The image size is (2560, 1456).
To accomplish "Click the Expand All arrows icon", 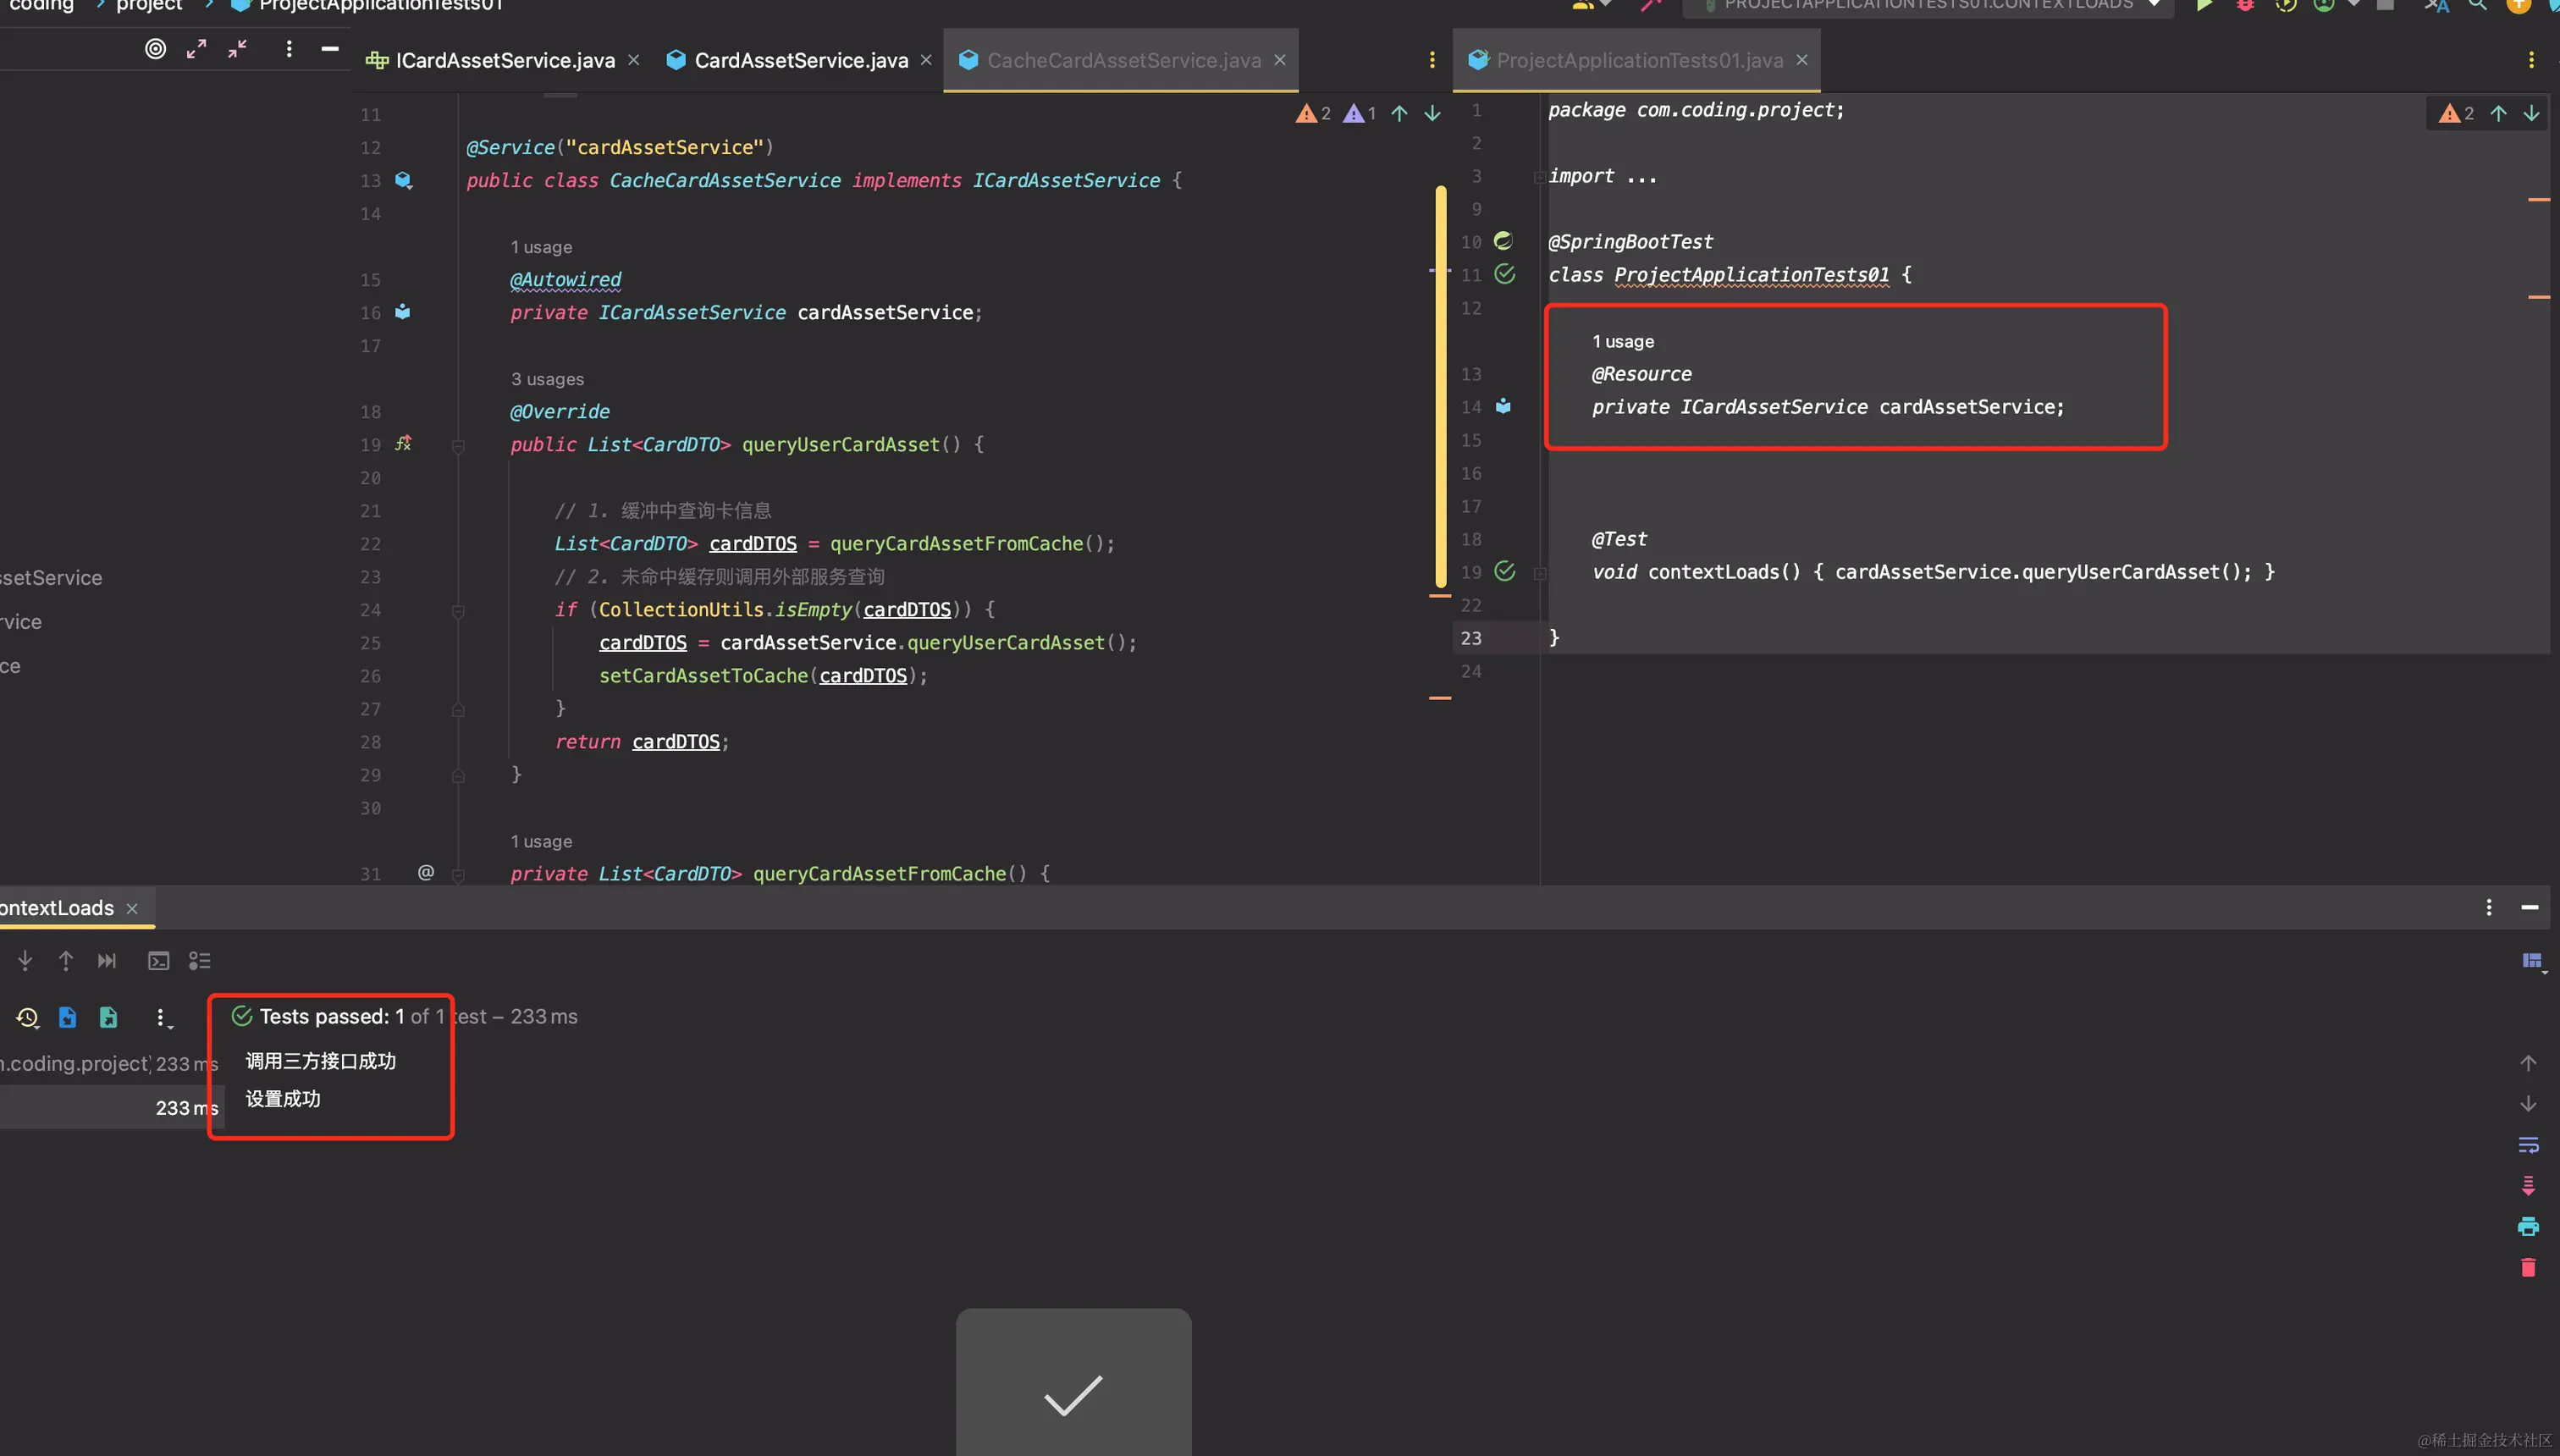I will pyautogui.click(x=196, y=49).
